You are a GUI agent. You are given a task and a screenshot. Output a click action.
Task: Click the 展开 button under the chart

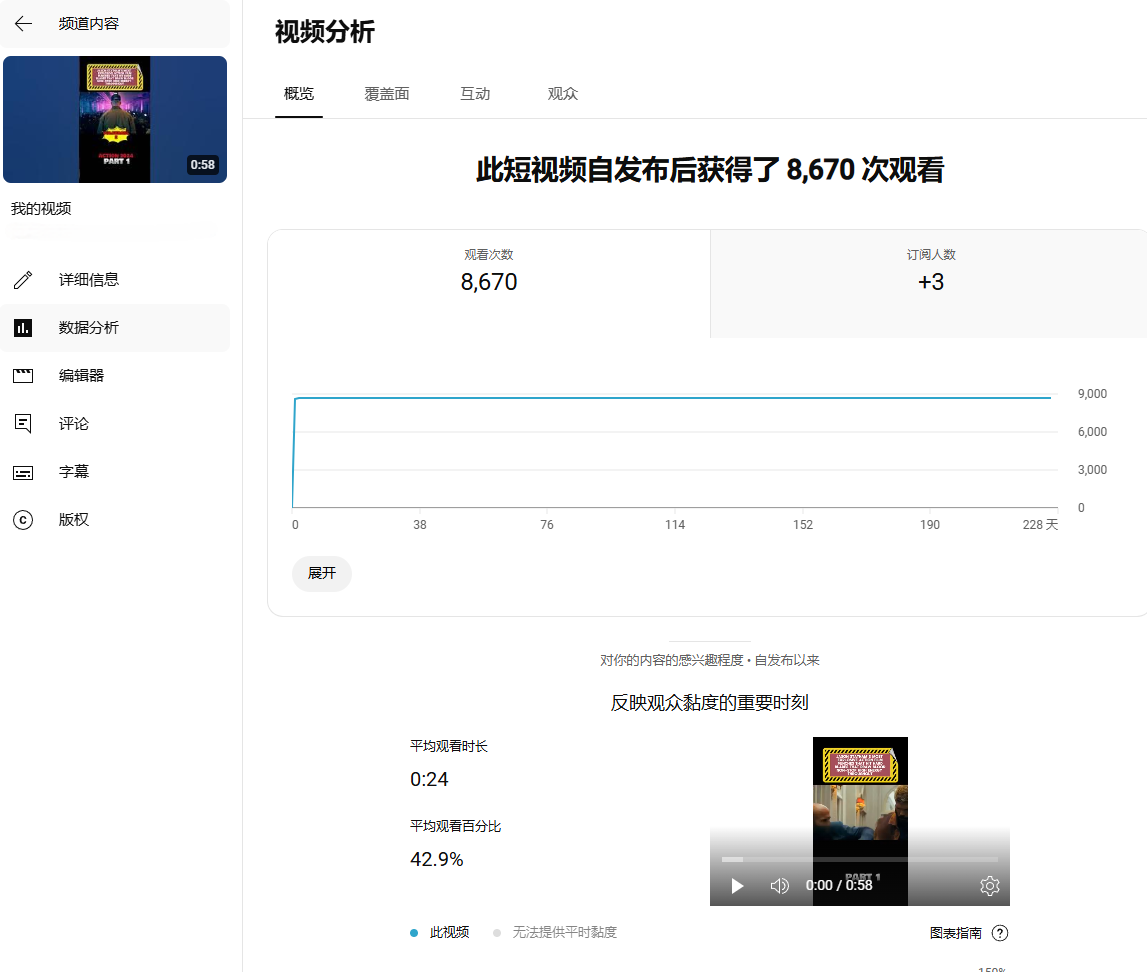point(322,573)
